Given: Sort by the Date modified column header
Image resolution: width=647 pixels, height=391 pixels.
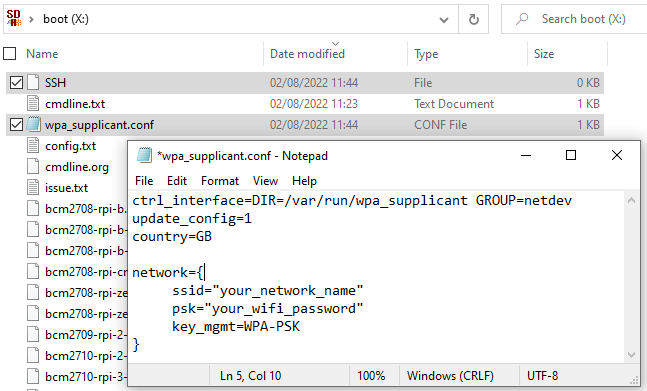Looking at the screenshot, I should 307,54.
